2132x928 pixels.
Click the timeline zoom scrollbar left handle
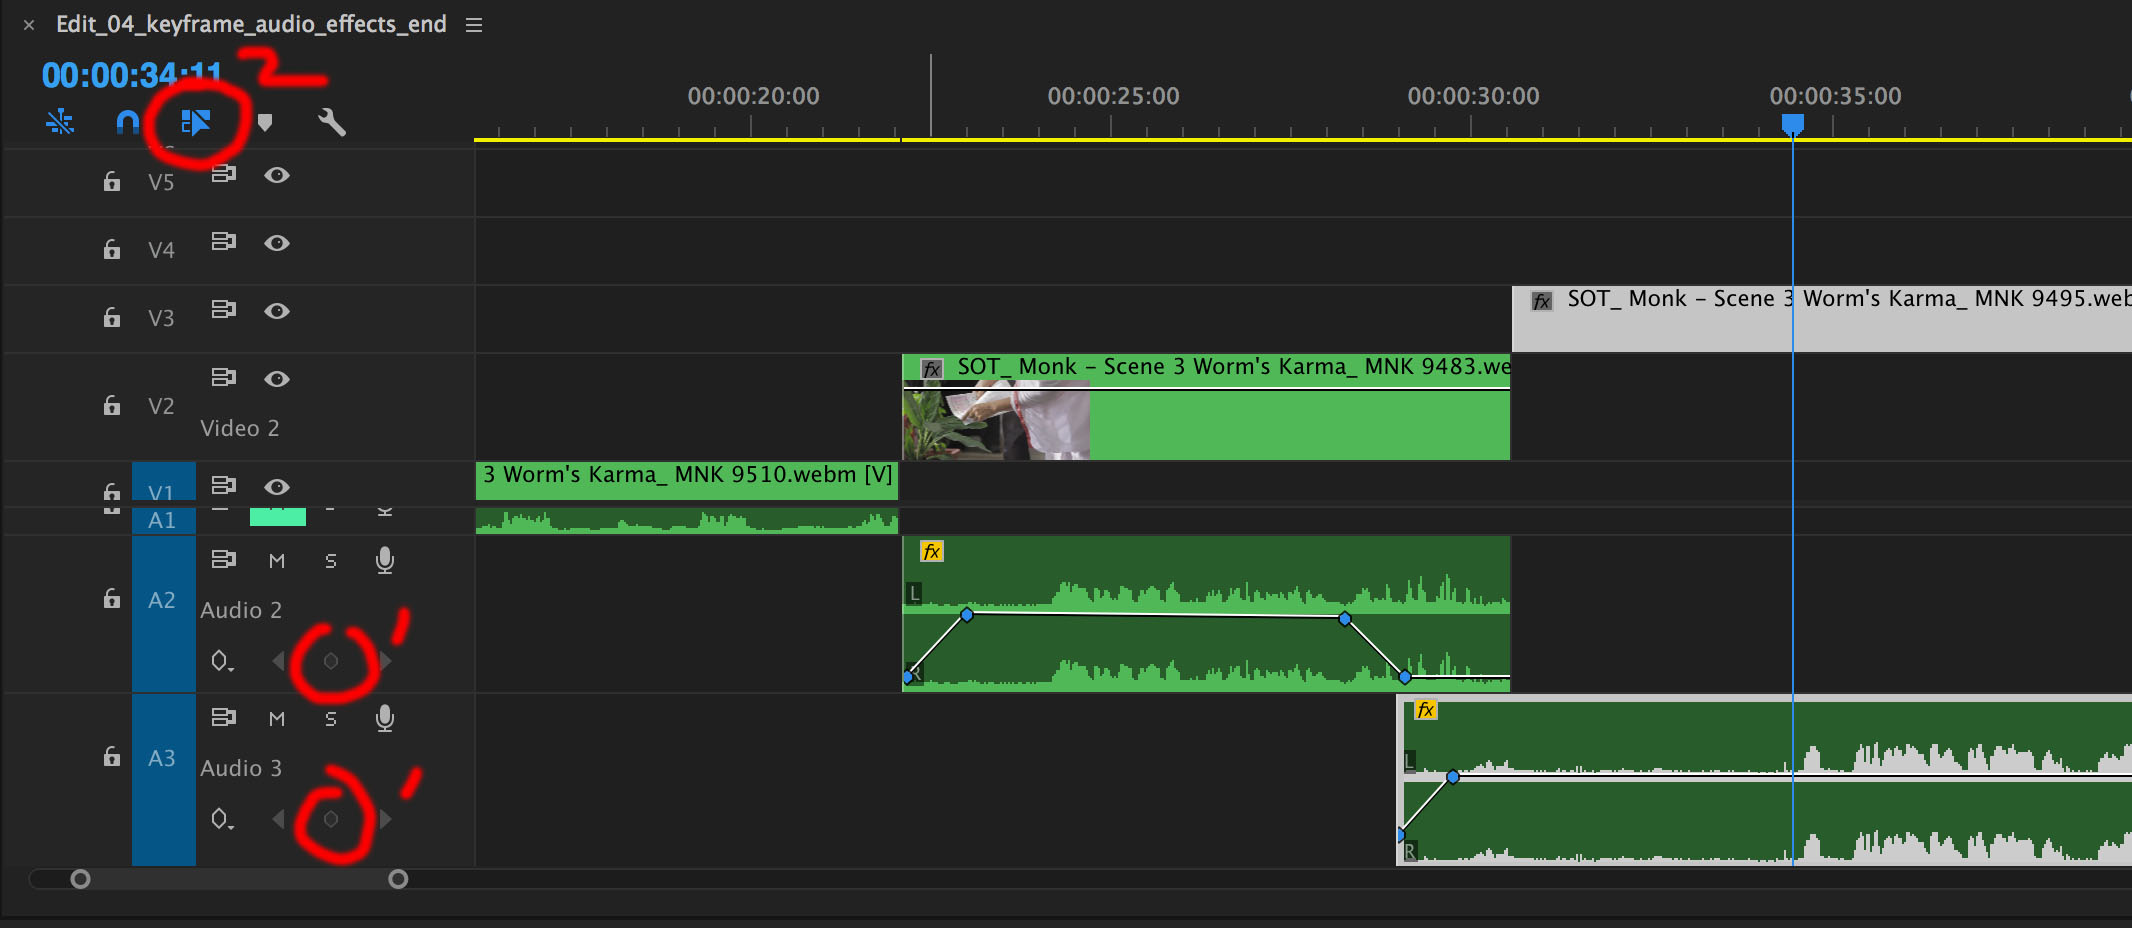80,879
